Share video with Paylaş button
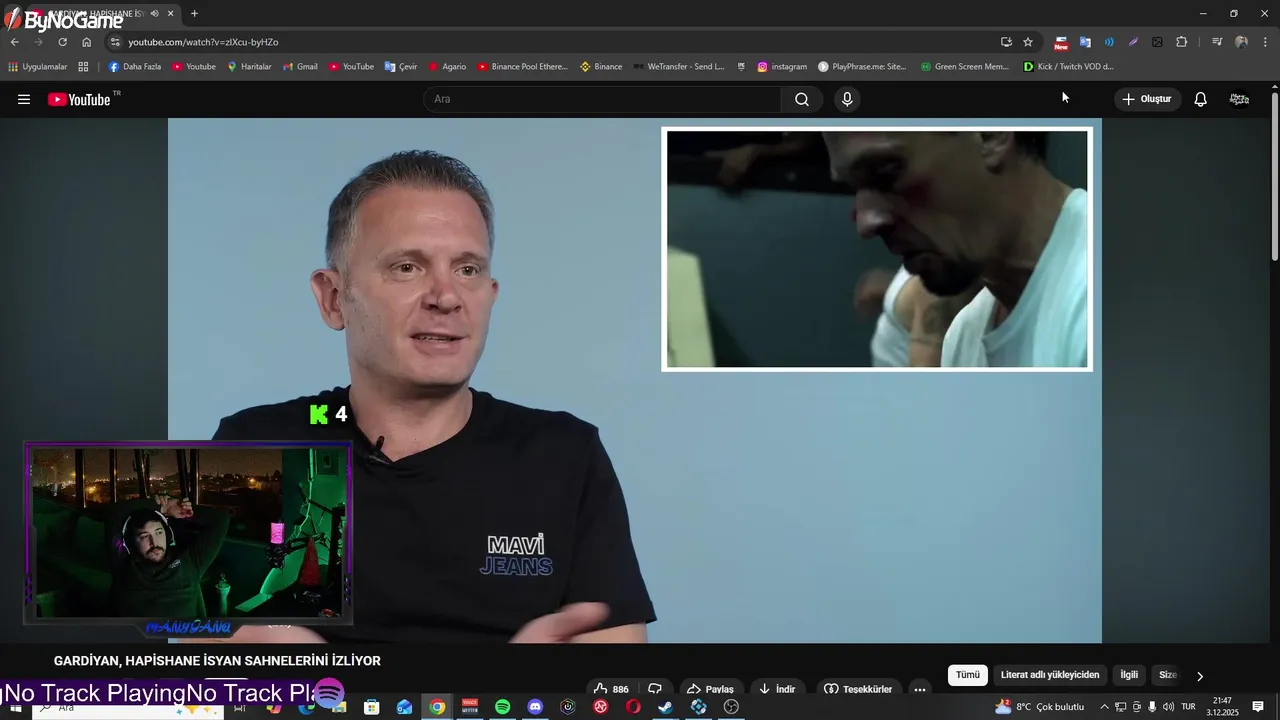This screenshot has height=720, width=1280. (x=710, y=689)
